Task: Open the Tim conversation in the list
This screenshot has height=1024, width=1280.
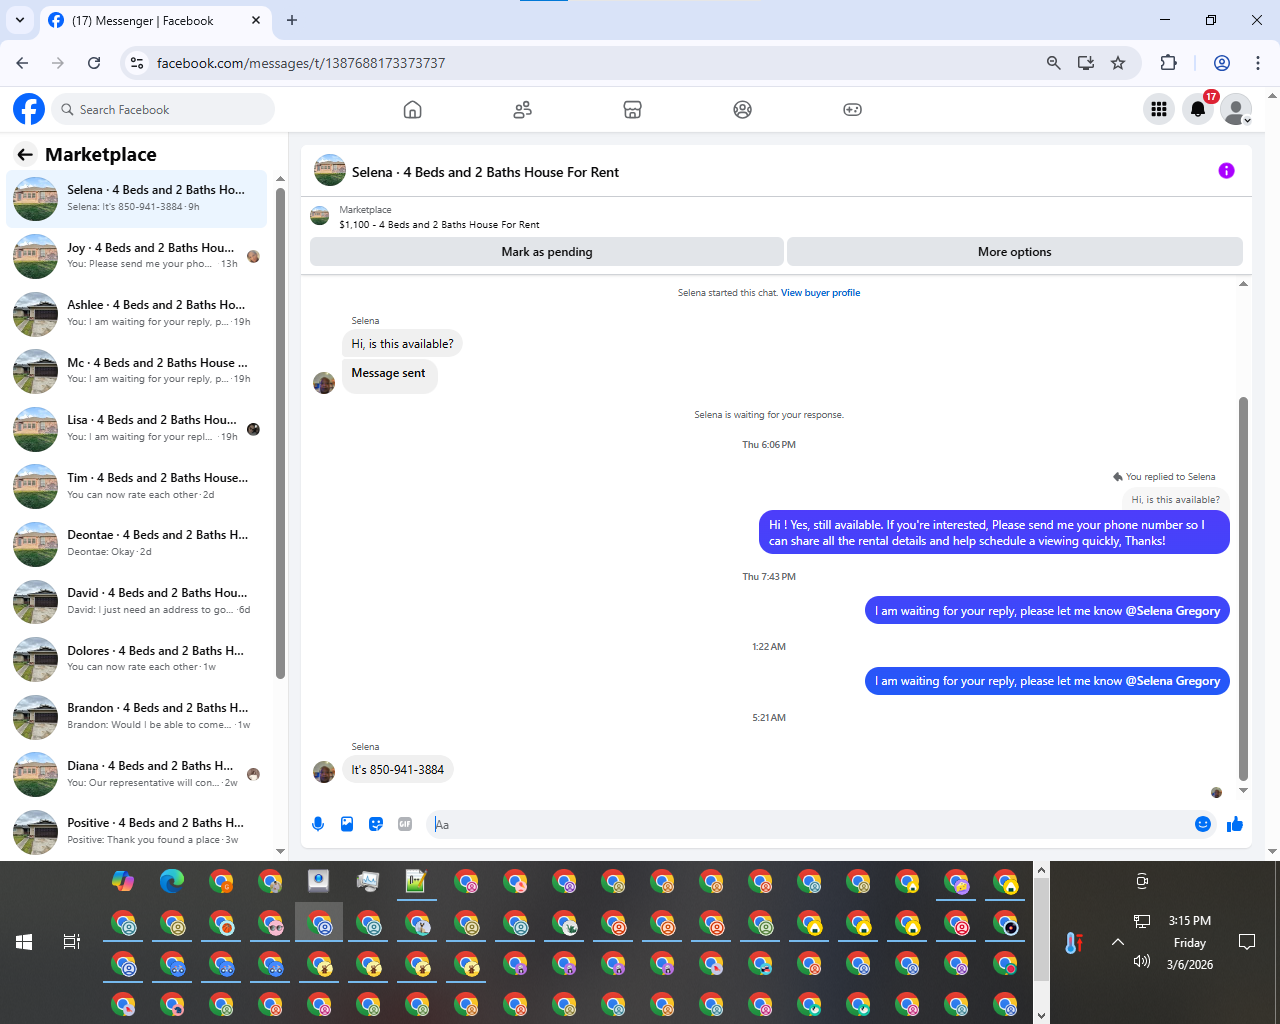Action: [137, 486]
